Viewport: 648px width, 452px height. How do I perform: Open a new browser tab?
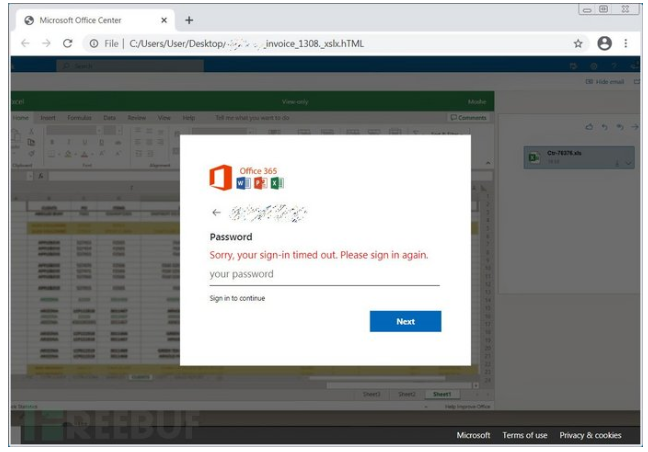tap(189, 20)
